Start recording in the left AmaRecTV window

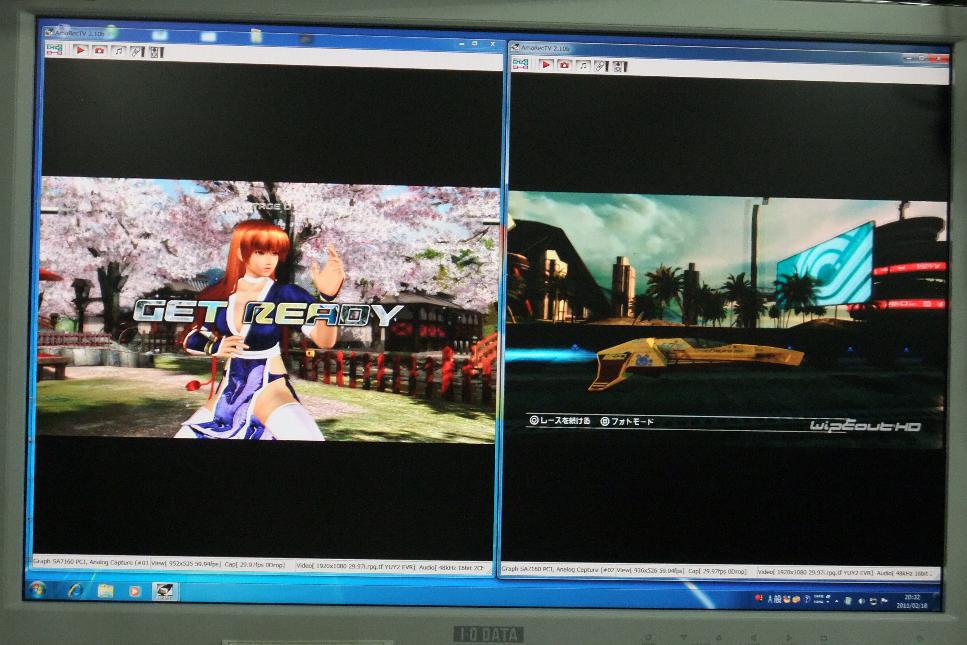pos(80,50)
